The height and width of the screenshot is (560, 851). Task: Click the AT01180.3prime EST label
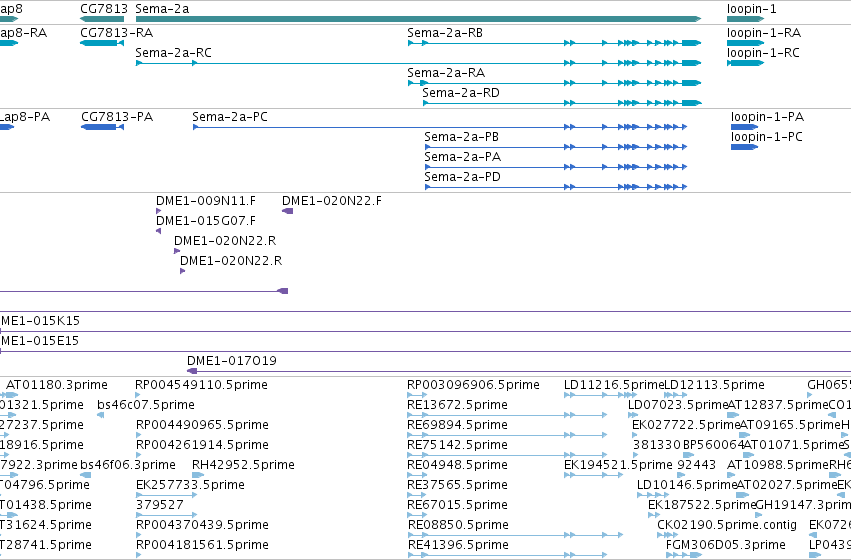[57, 385]
